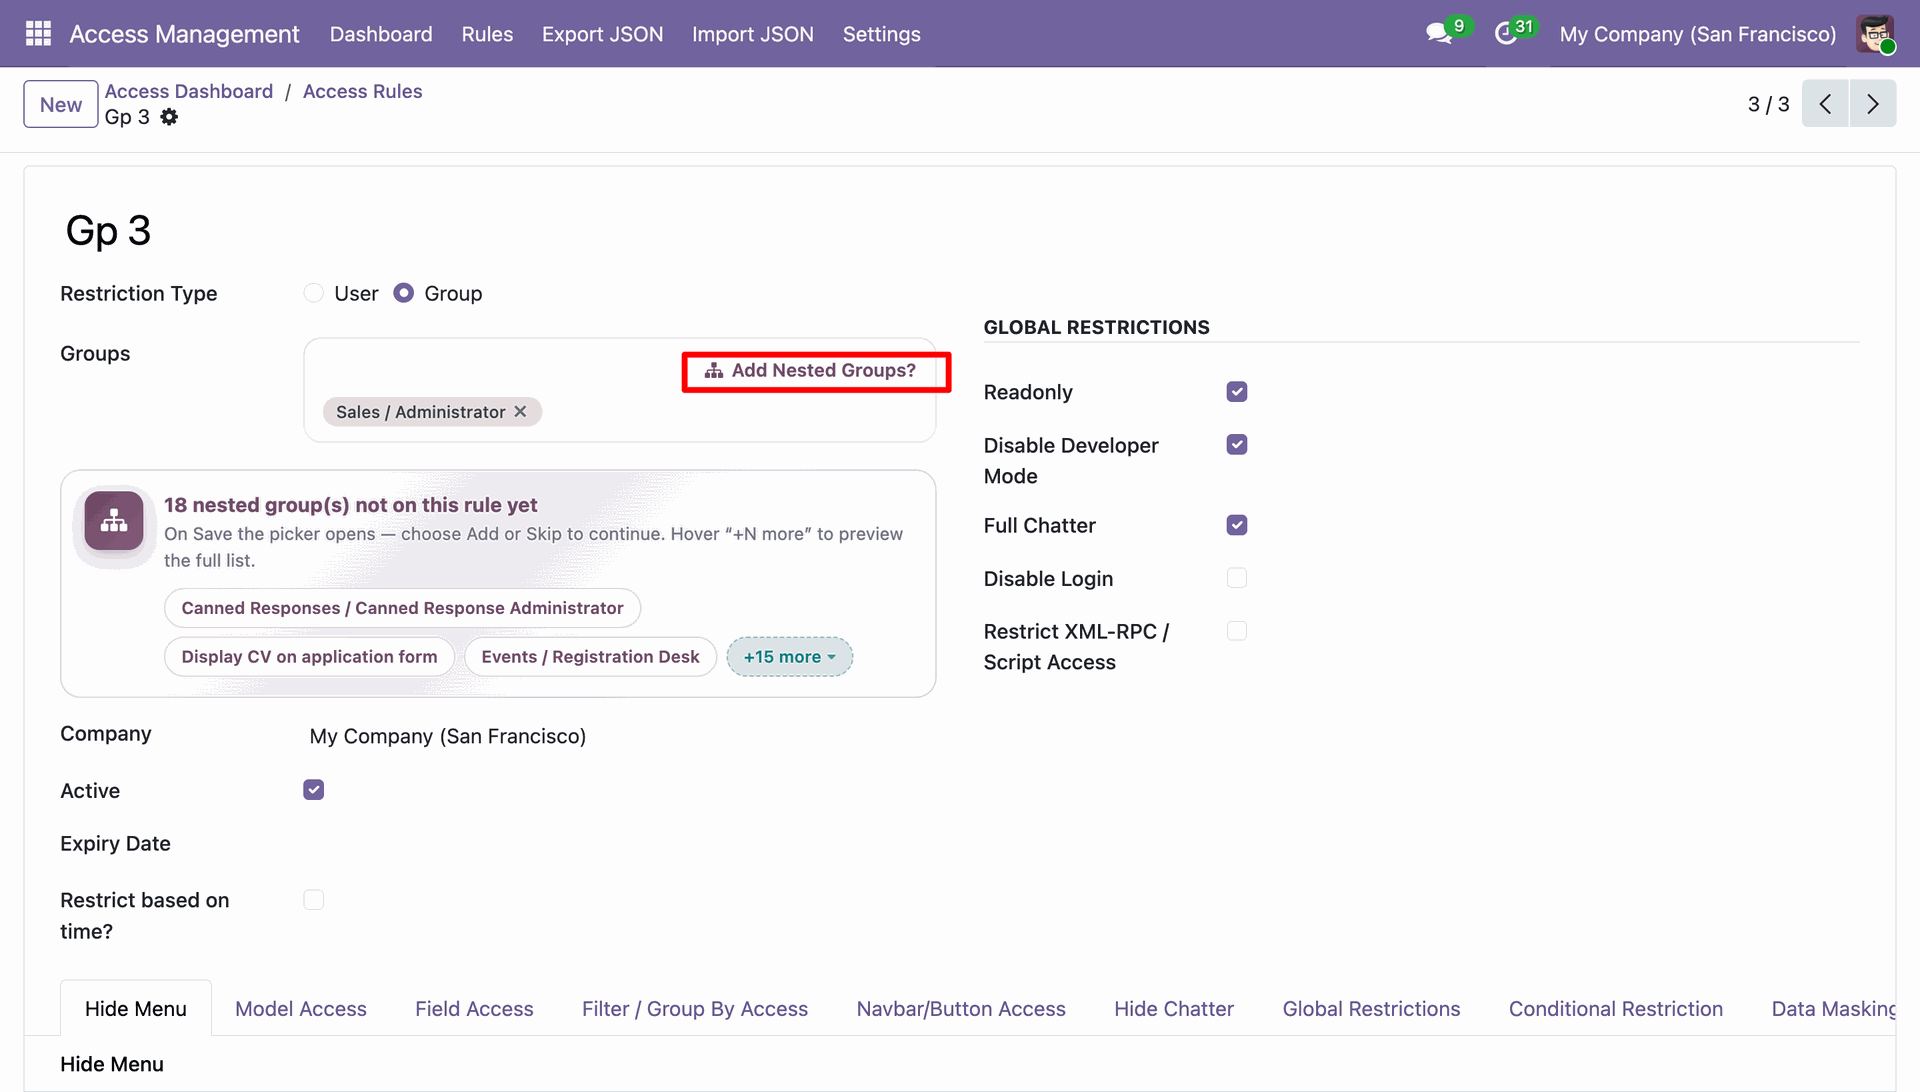
Task: Open the activities clock icon
Action: (x=1506, y=34)
